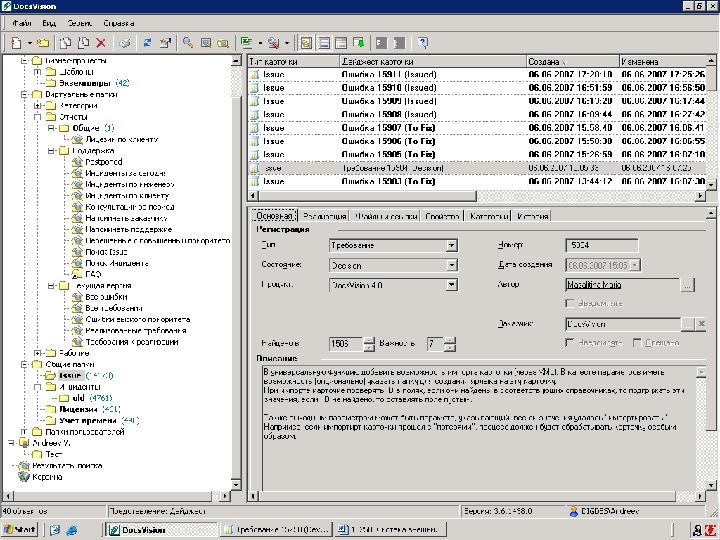
Task: Click the red X delete toolbar icon
Action: pos(100,43)
